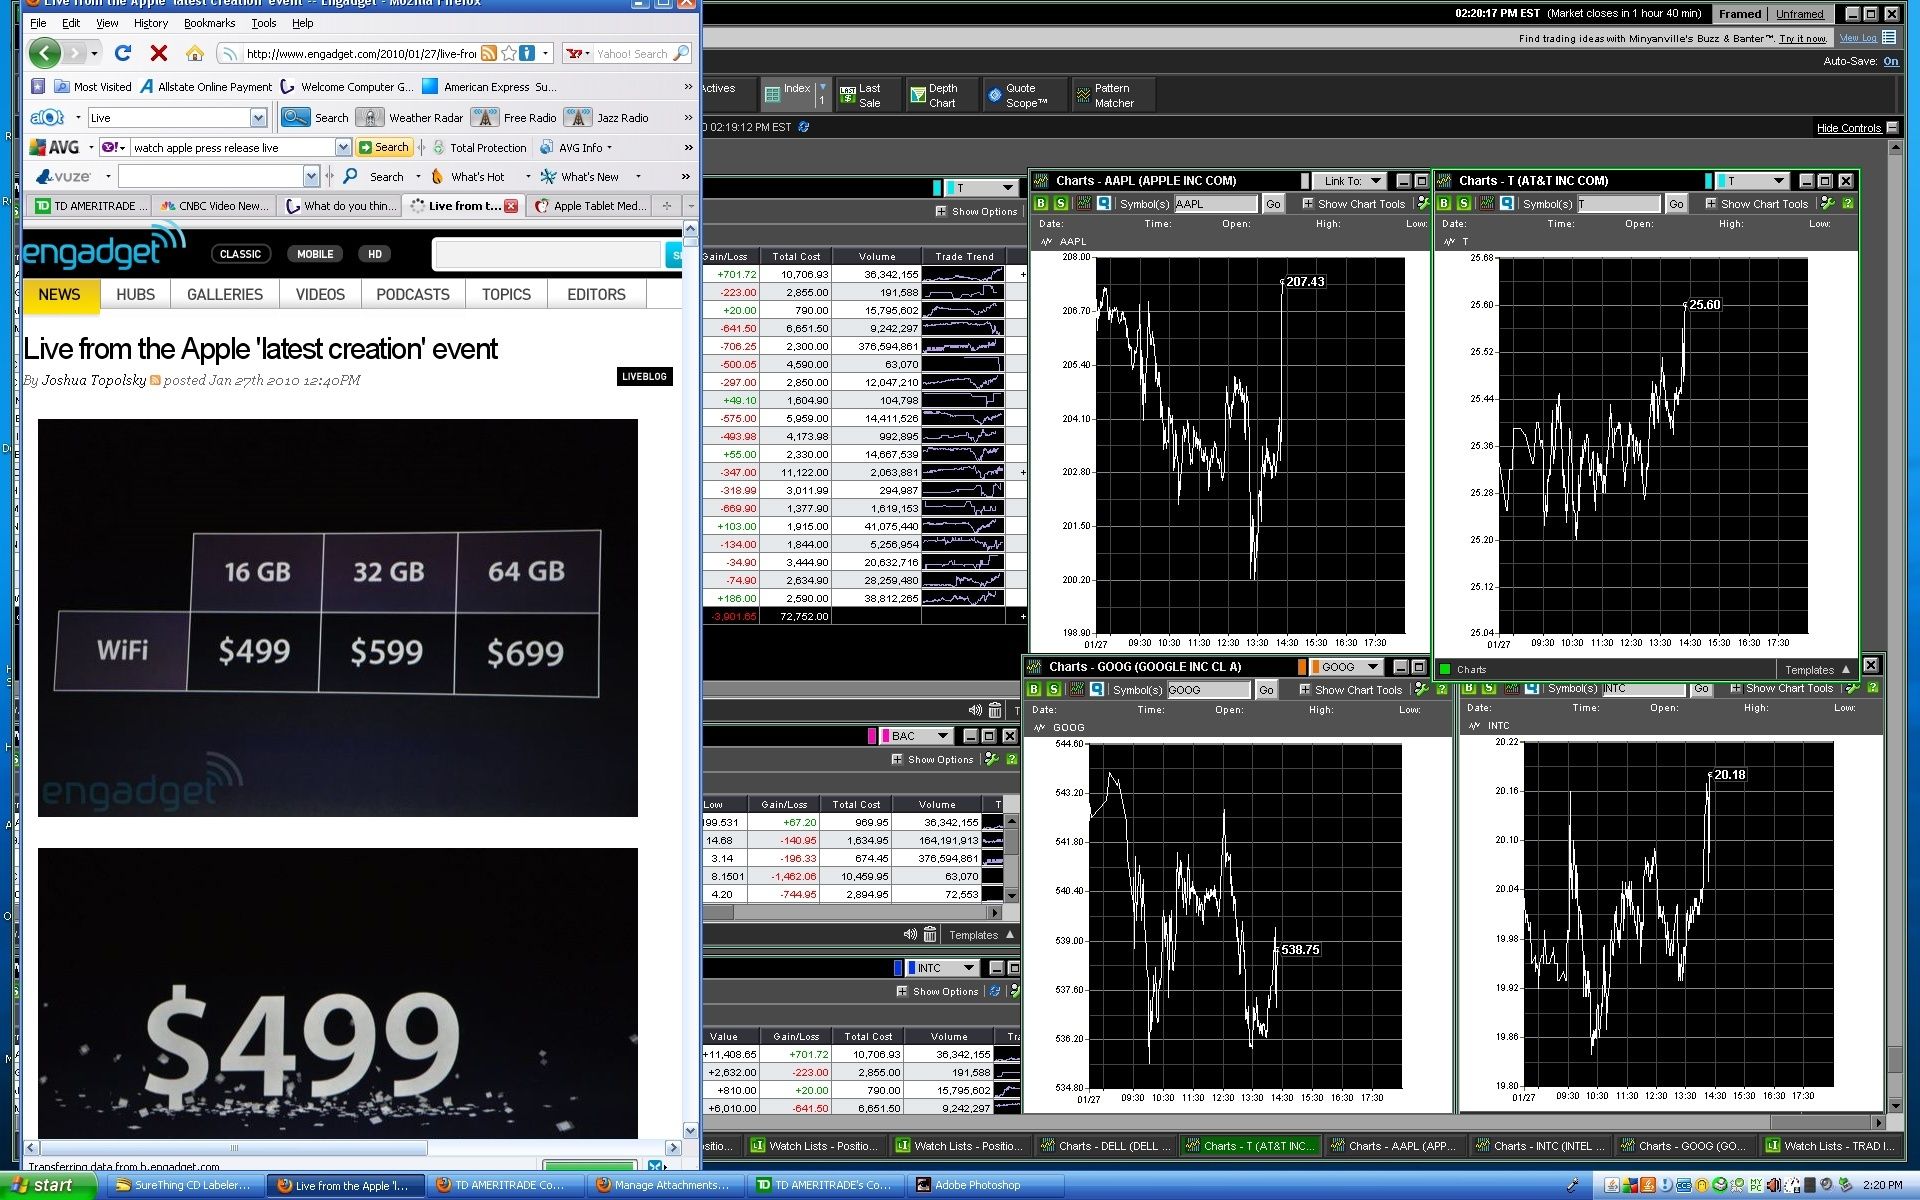Open wrench settings in GOOG chart window
1920x1200 pixels.
pyautogui.click(x=1422, y=690)
